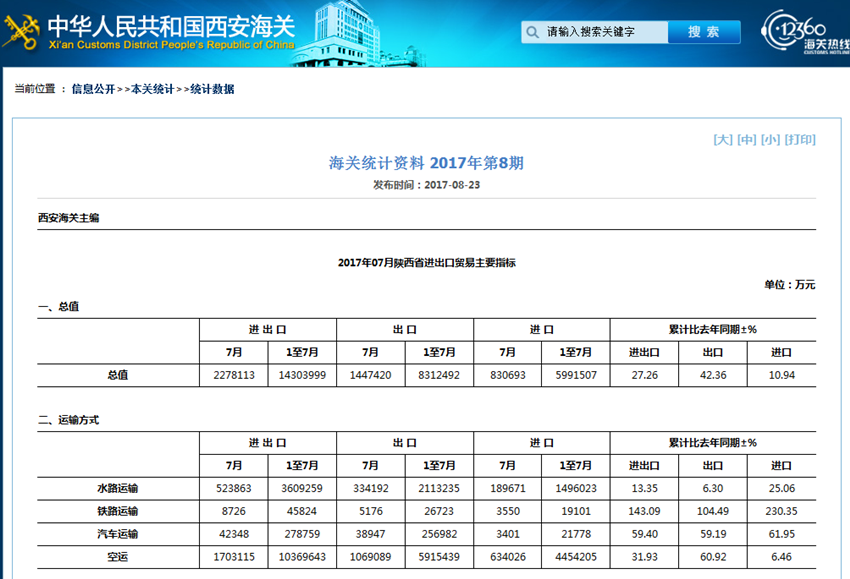Image resolution: width=850 pixels, height=579 pixels.
Task: Click the cell value 1447420
Action: point(370,375)
